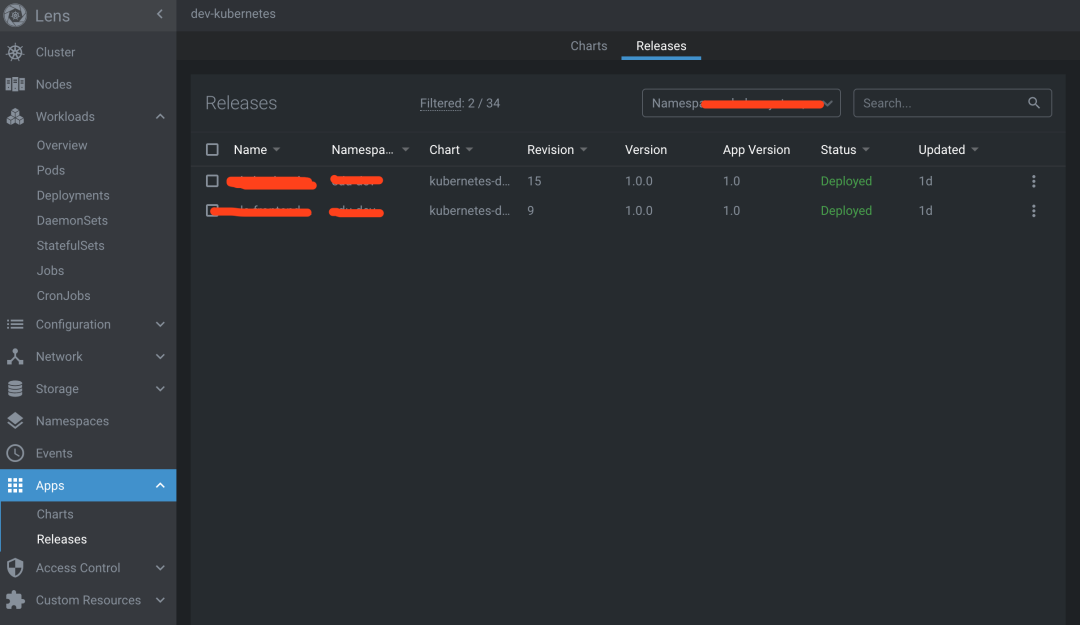Click the Nodes server icon

(x=15, y=84)
